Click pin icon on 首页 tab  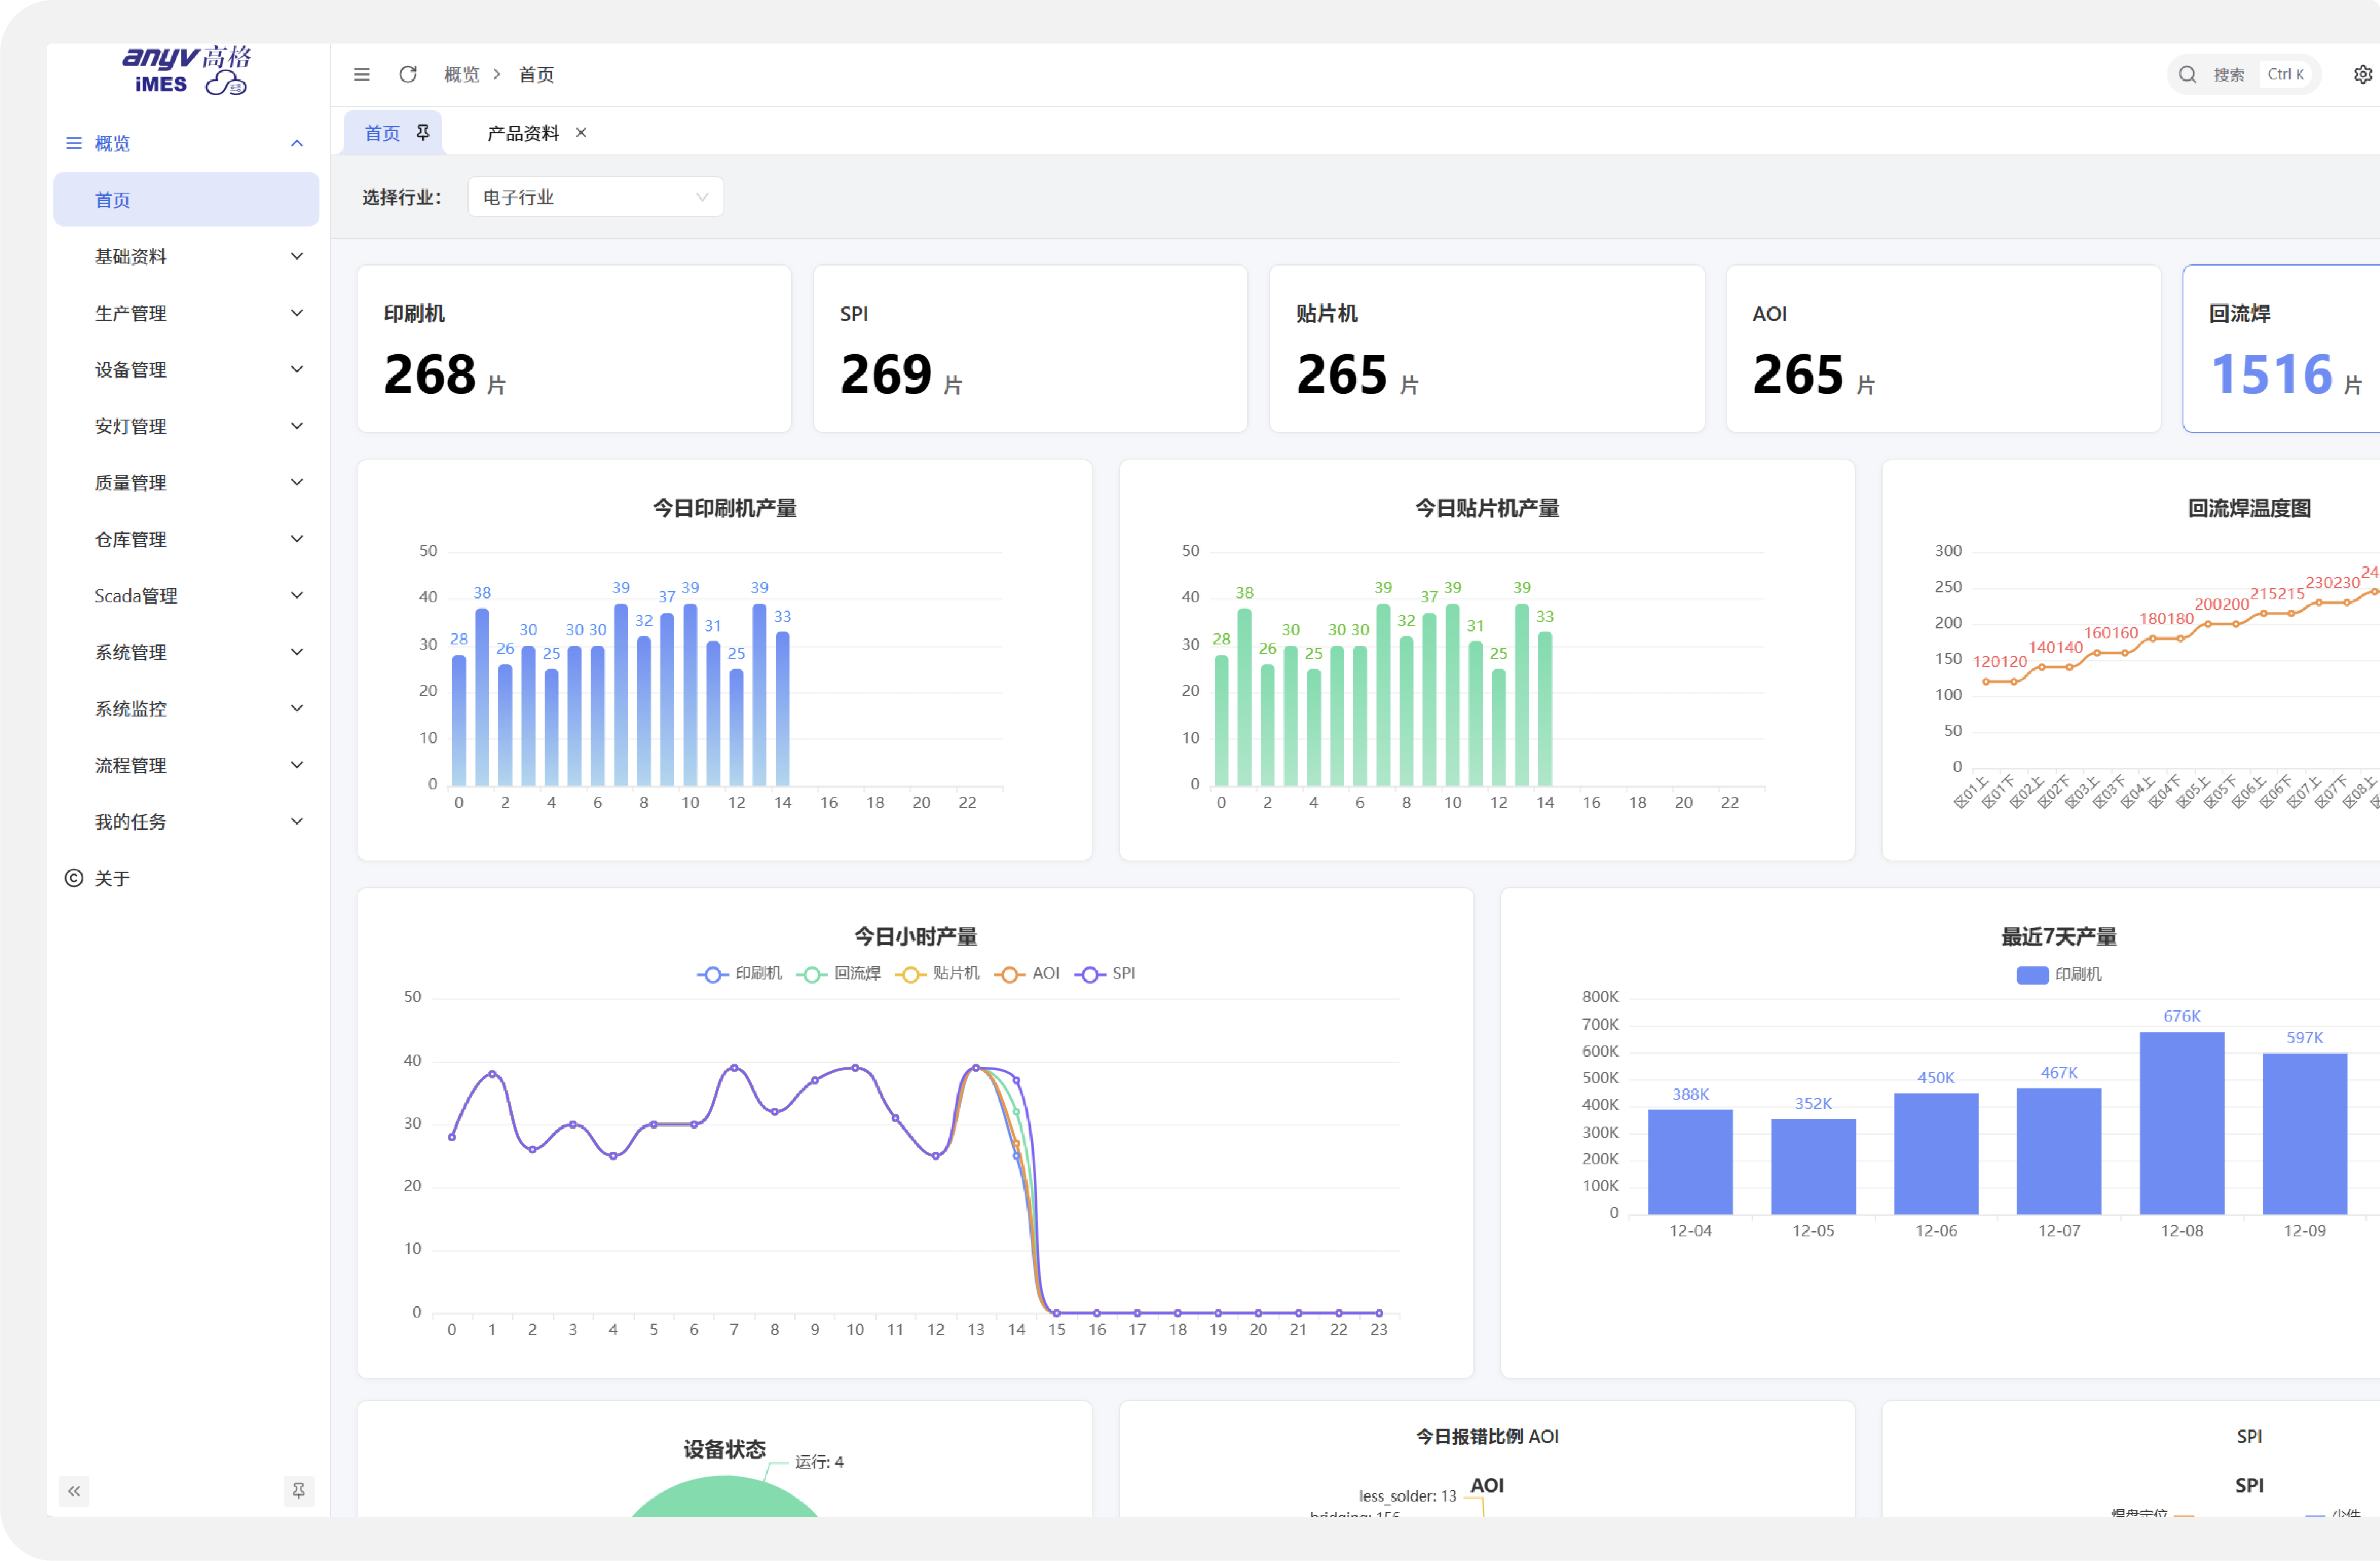click(423, 133)
